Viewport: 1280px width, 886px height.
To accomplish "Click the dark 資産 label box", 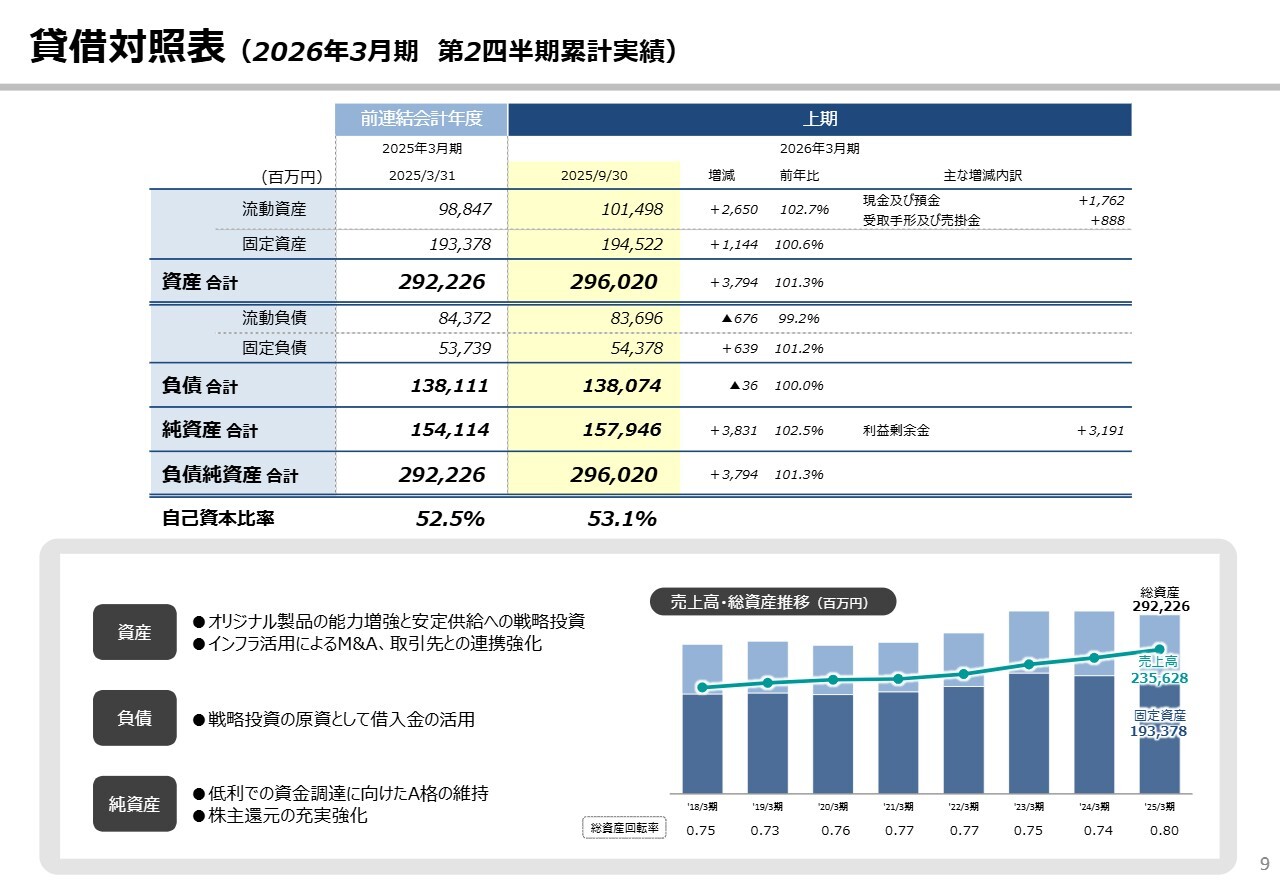I will pyautogui.click(x=134, y=632).
